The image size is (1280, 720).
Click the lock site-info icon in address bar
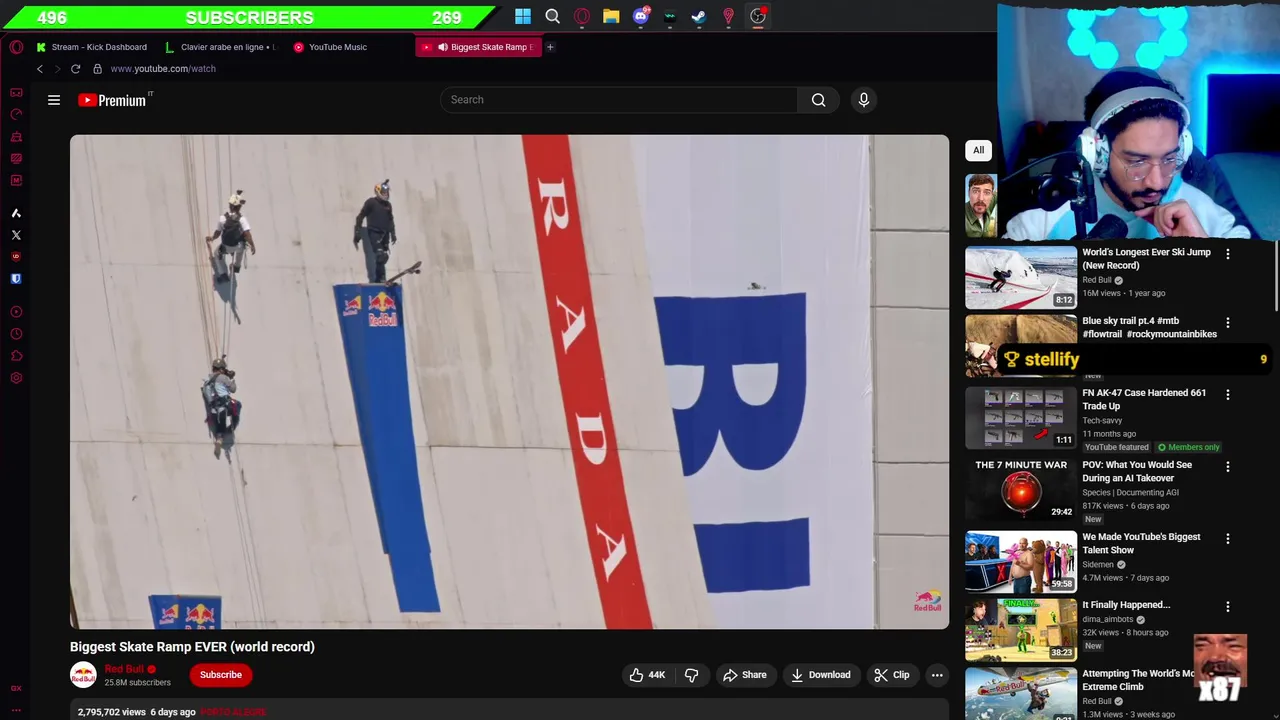[x=97, y=69]
